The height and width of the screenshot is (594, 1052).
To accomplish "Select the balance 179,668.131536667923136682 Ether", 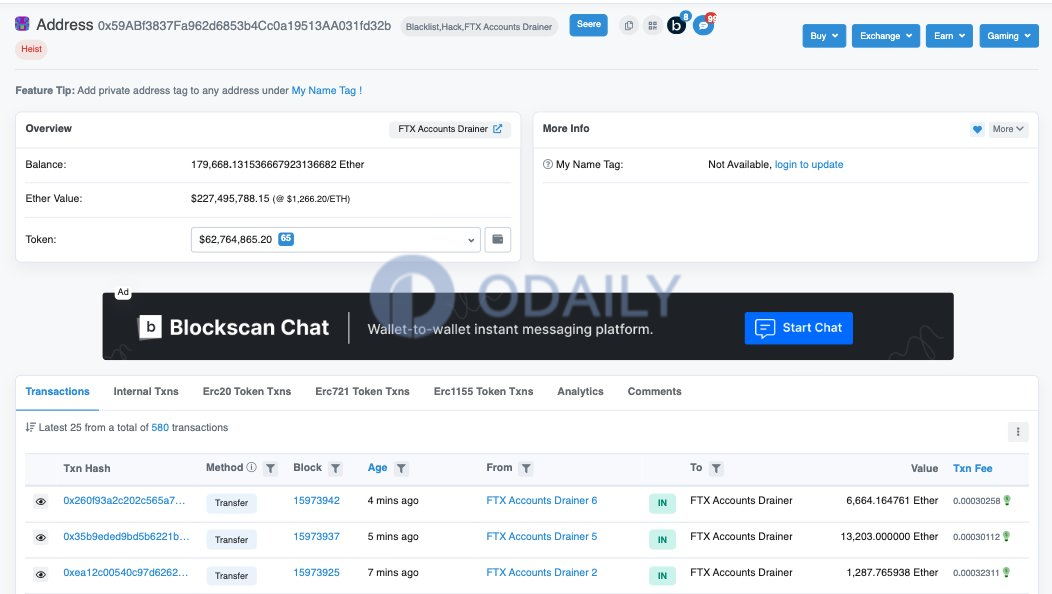I will [278, 164].
